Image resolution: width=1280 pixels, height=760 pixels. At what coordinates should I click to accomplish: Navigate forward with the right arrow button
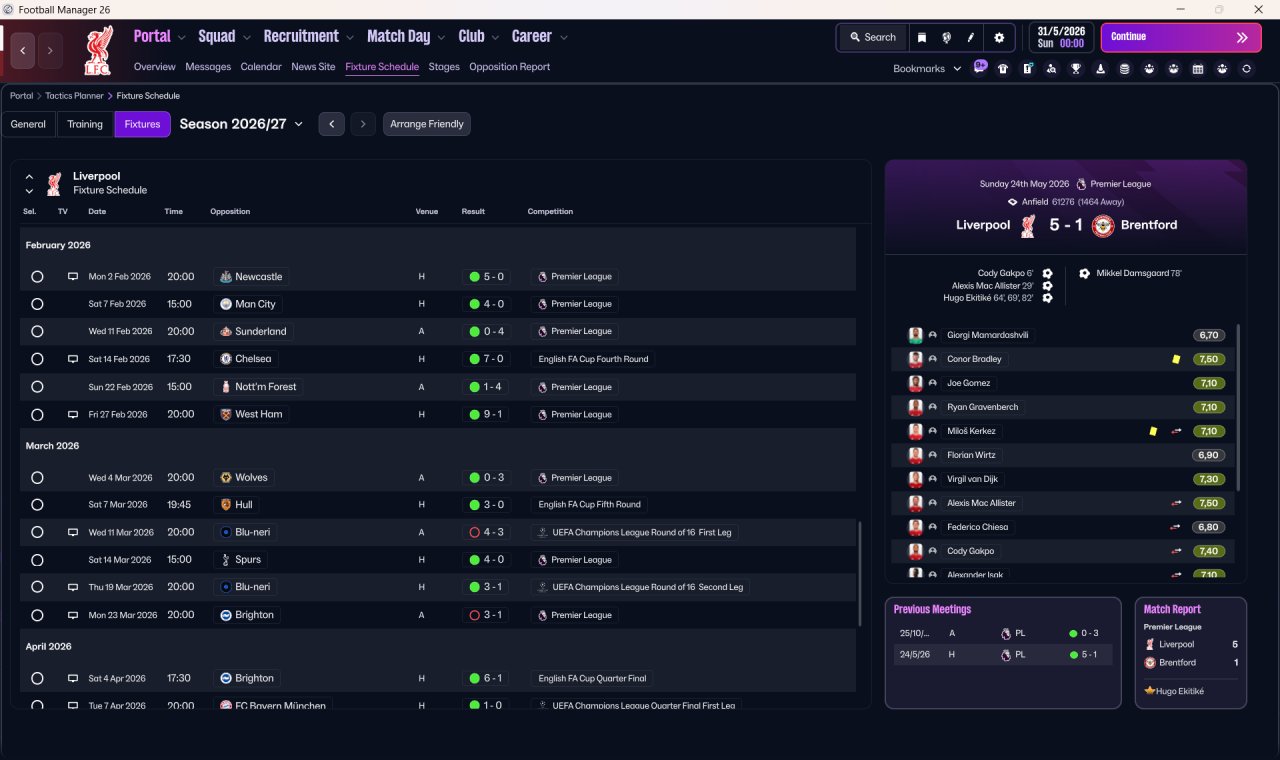pyautogui.click(x=50, y=49)
